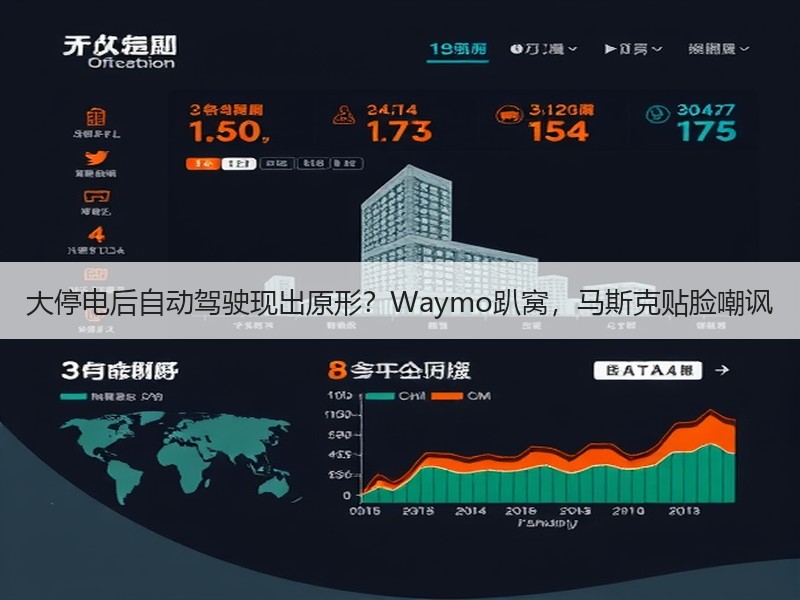The image size is (800, 600).
Task: Click the person icon beside 1.73
Action: coord(344,115)
